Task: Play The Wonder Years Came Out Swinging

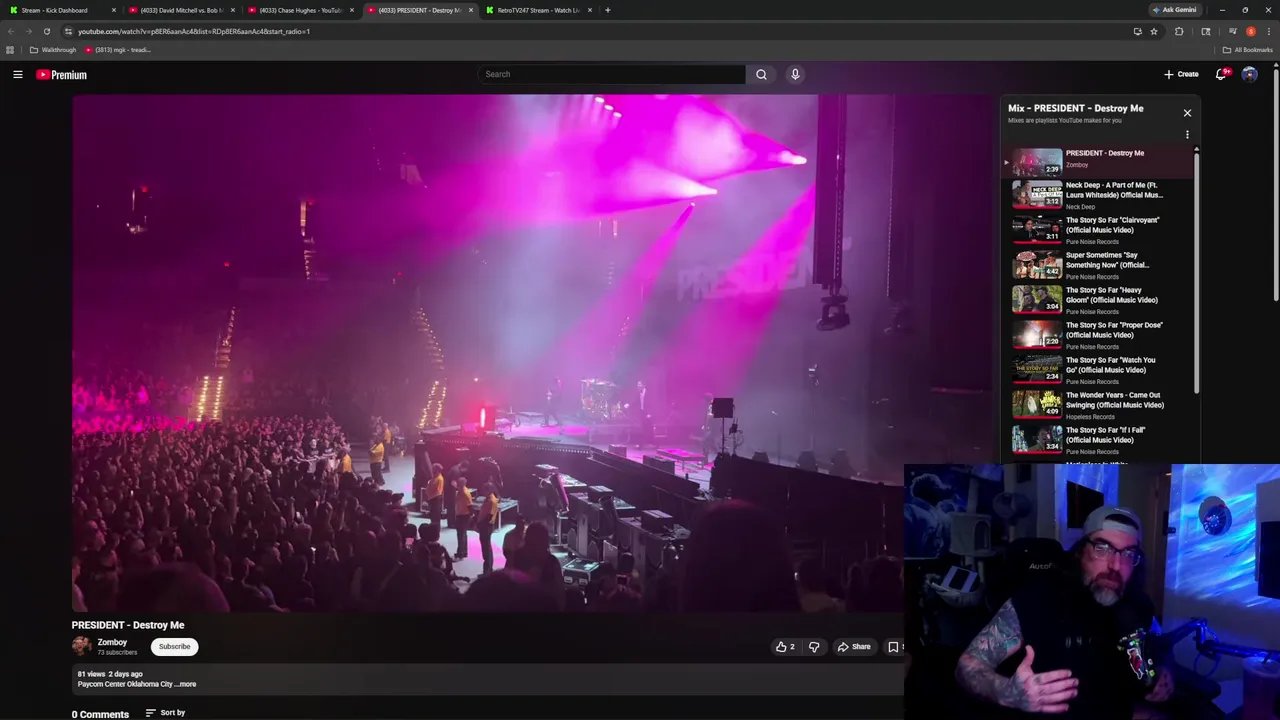Action: 1098,405
